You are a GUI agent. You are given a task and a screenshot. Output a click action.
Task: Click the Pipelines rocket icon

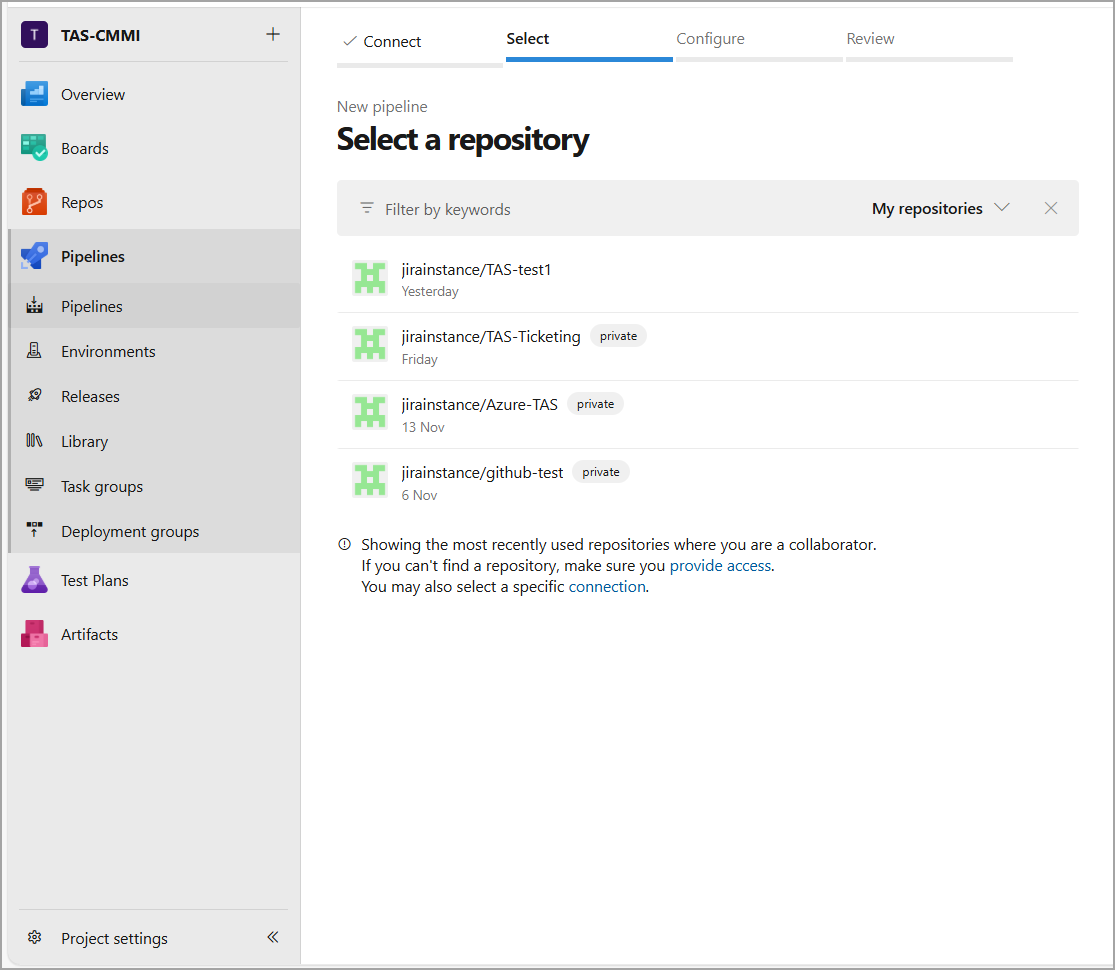pos(32,256)
